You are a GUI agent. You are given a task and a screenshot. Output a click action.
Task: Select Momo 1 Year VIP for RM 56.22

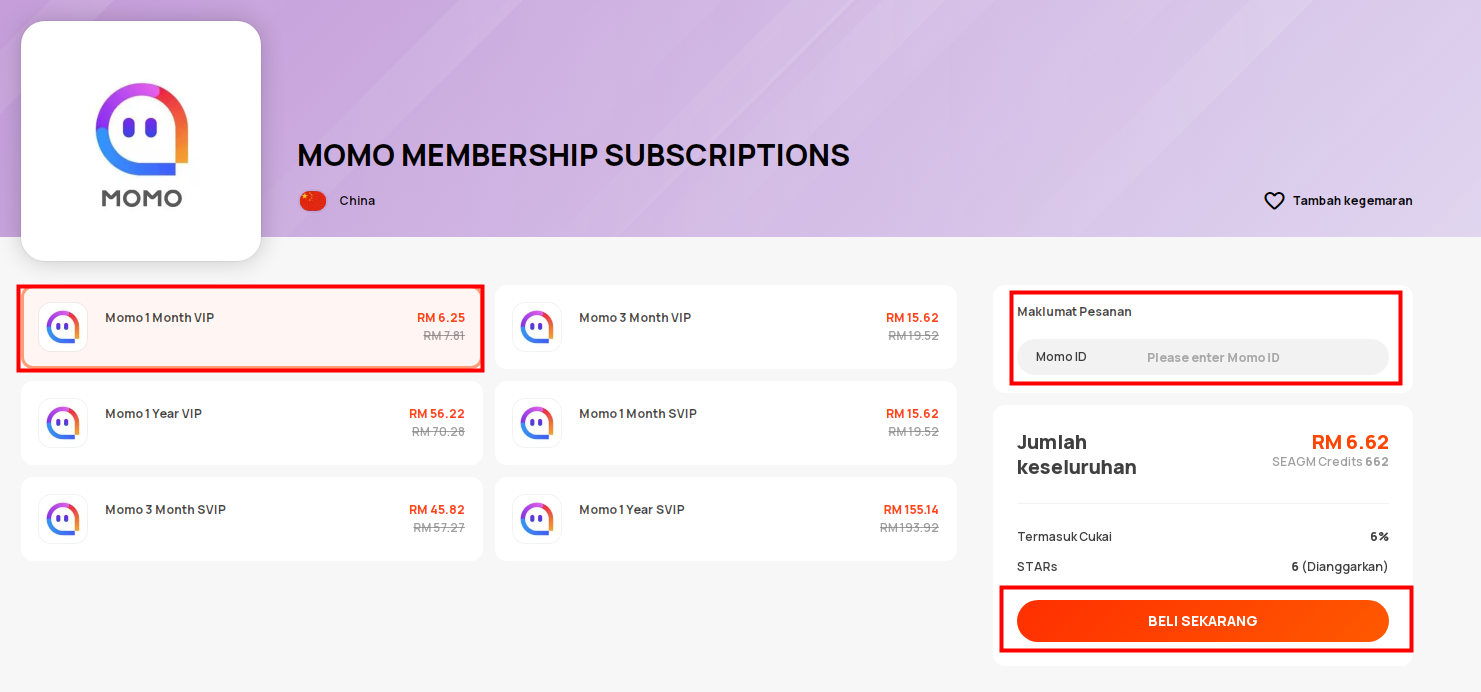(252, 423)
